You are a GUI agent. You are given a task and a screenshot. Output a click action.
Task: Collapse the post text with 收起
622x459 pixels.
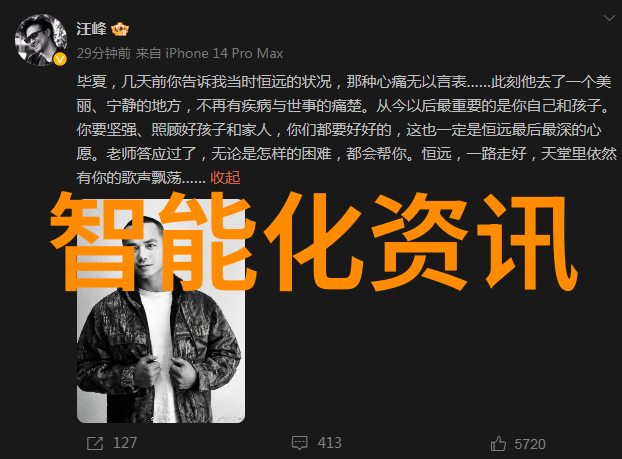point(225,178)
